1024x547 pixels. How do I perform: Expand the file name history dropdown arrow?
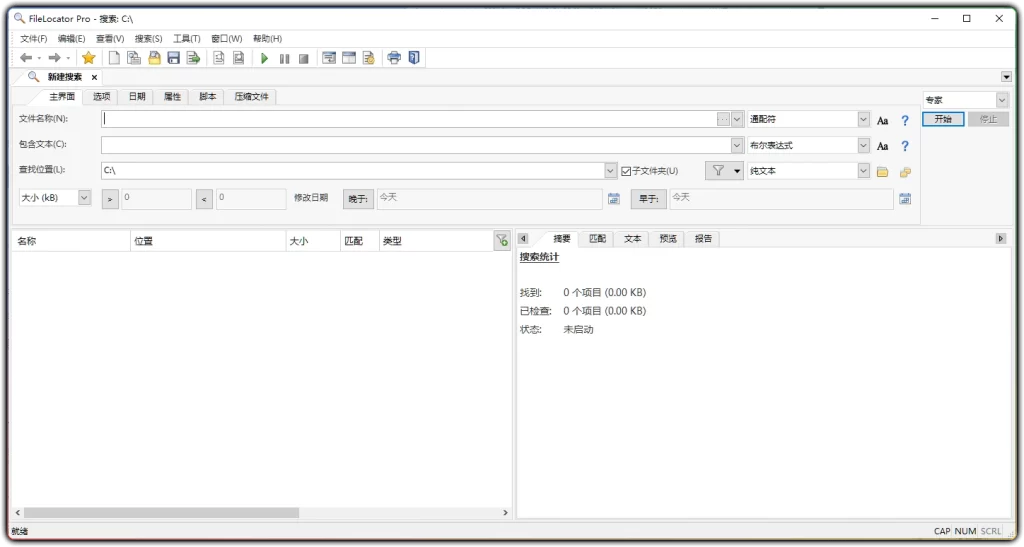pos(737,119)
